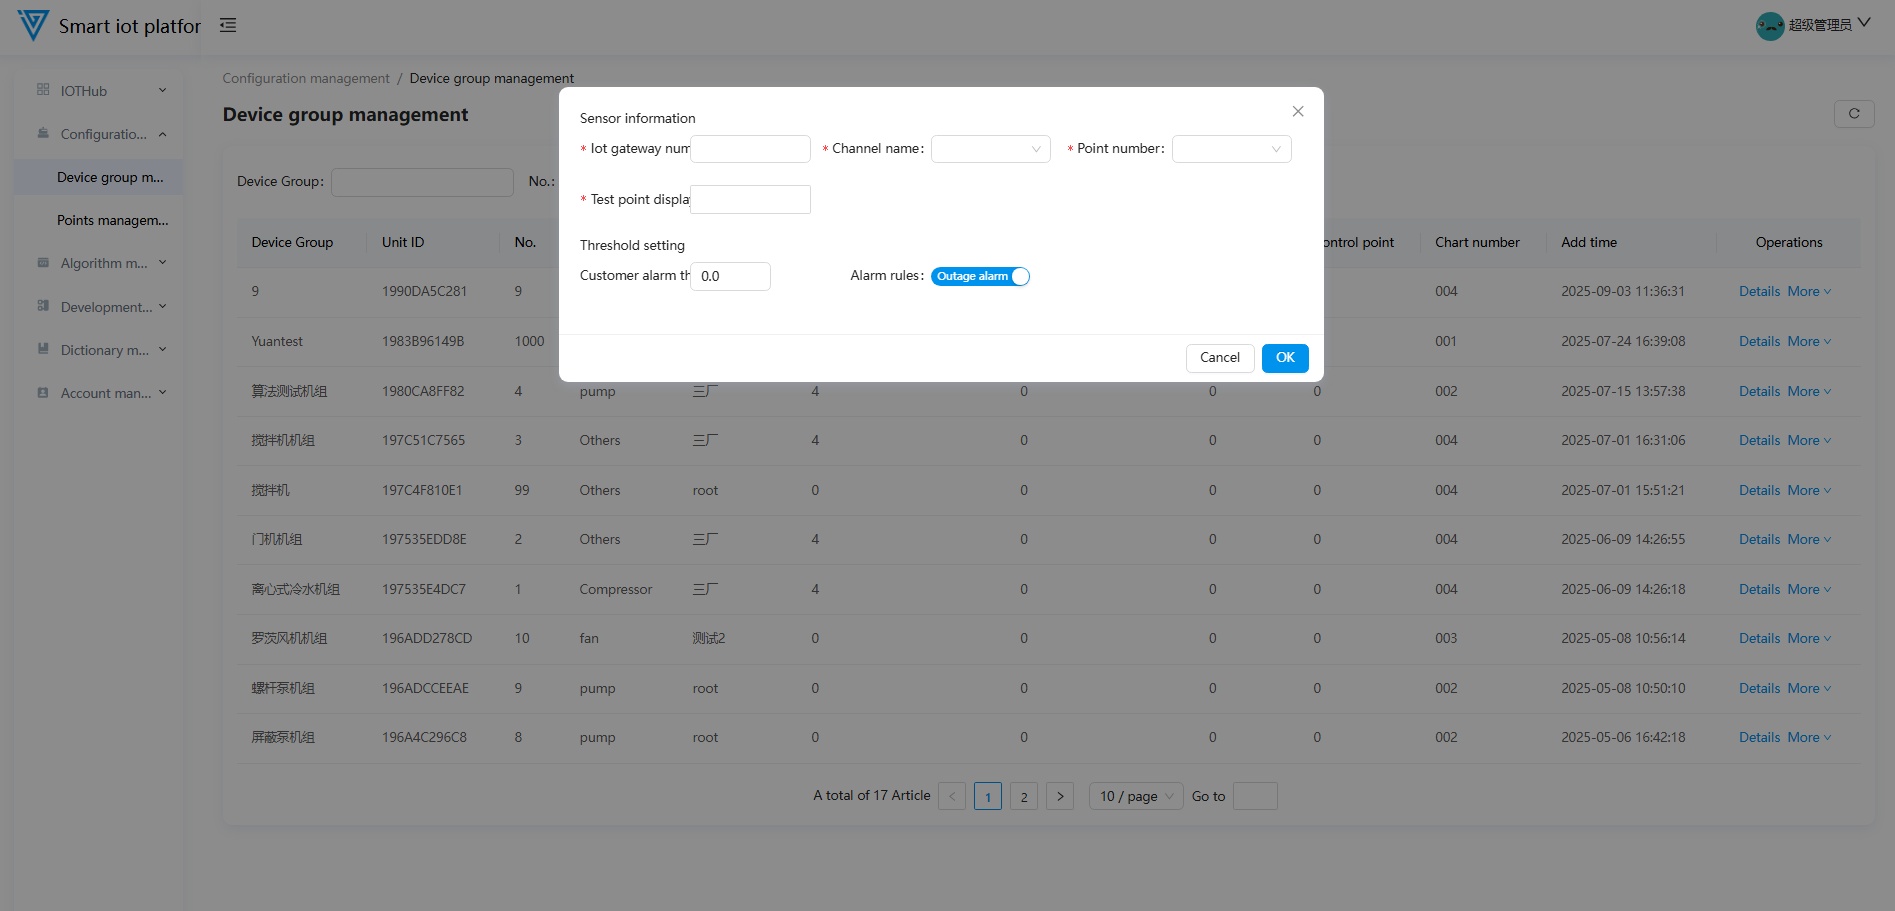Click the refresh icon button

[1853, 114]
